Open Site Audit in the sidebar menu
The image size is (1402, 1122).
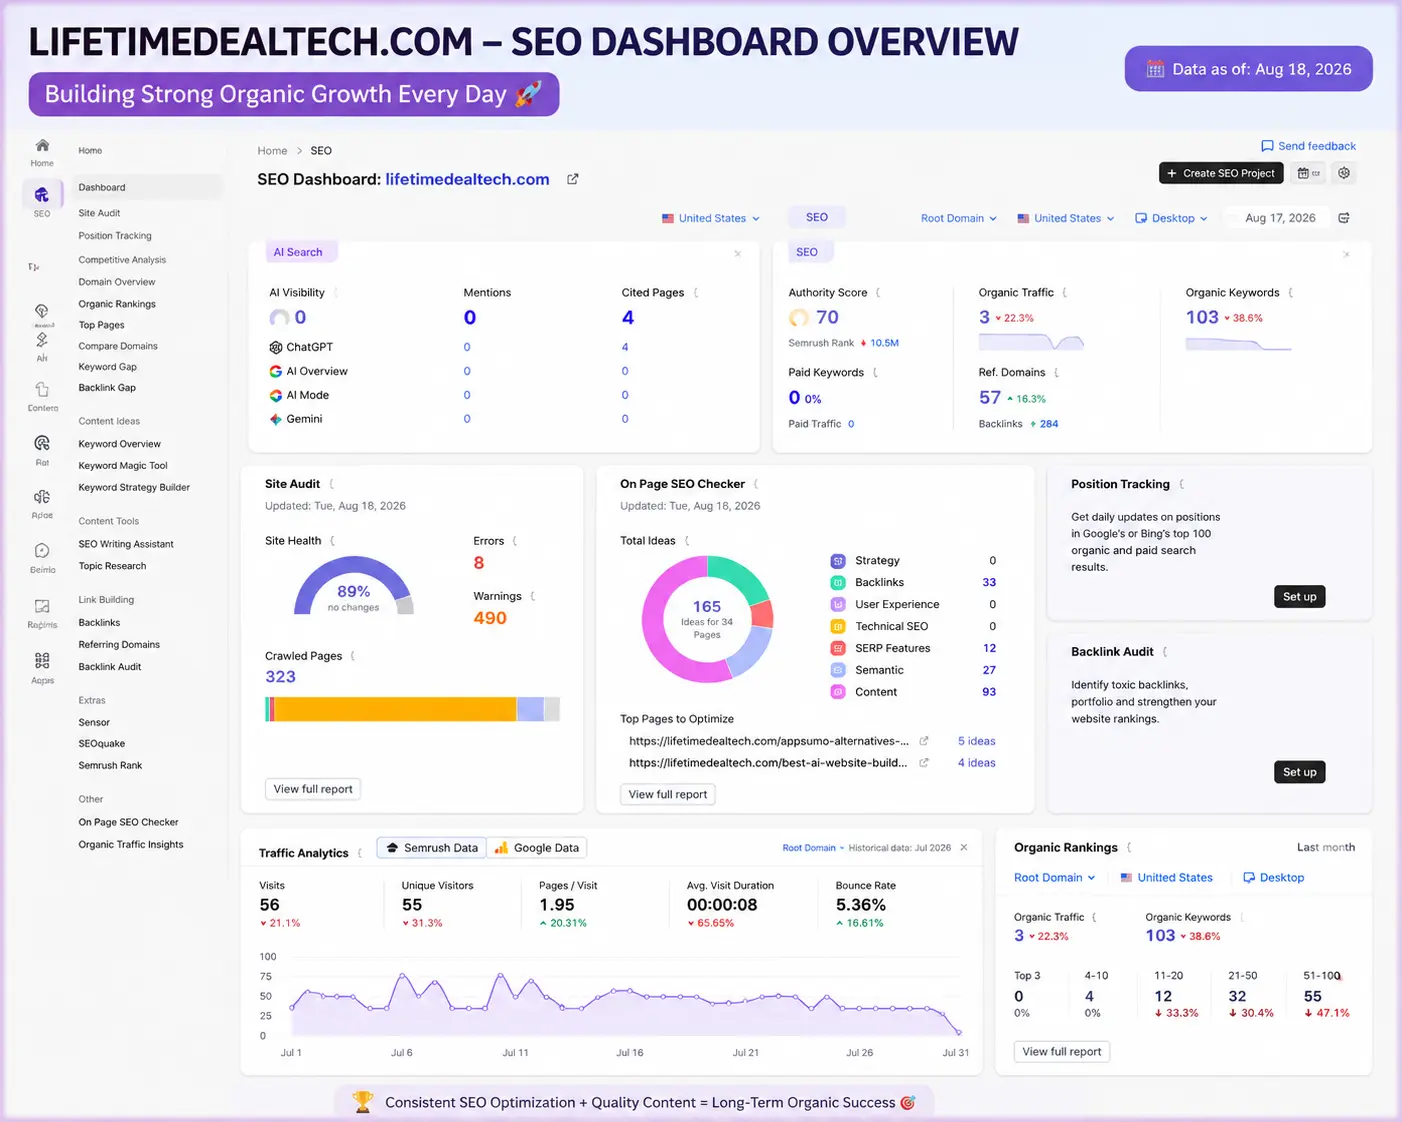[x=99, y=213]
